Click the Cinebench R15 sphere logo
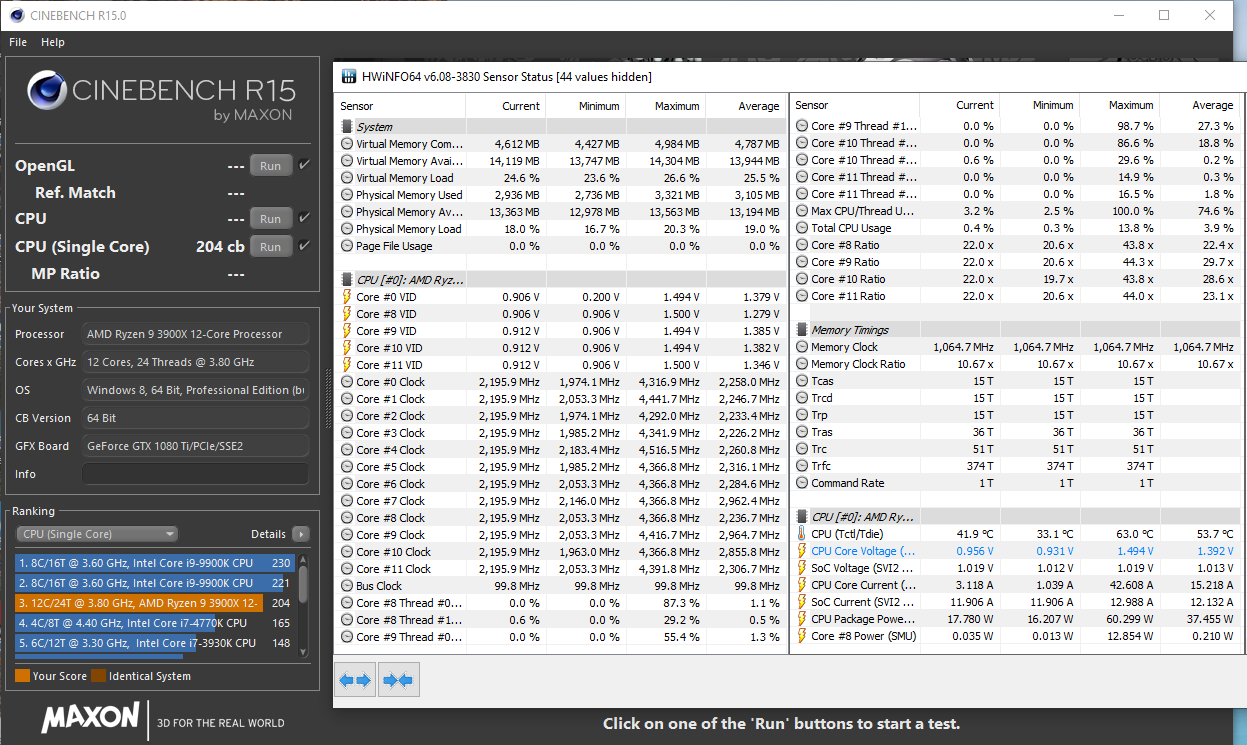1247x745 pixels. coord(48,92)
